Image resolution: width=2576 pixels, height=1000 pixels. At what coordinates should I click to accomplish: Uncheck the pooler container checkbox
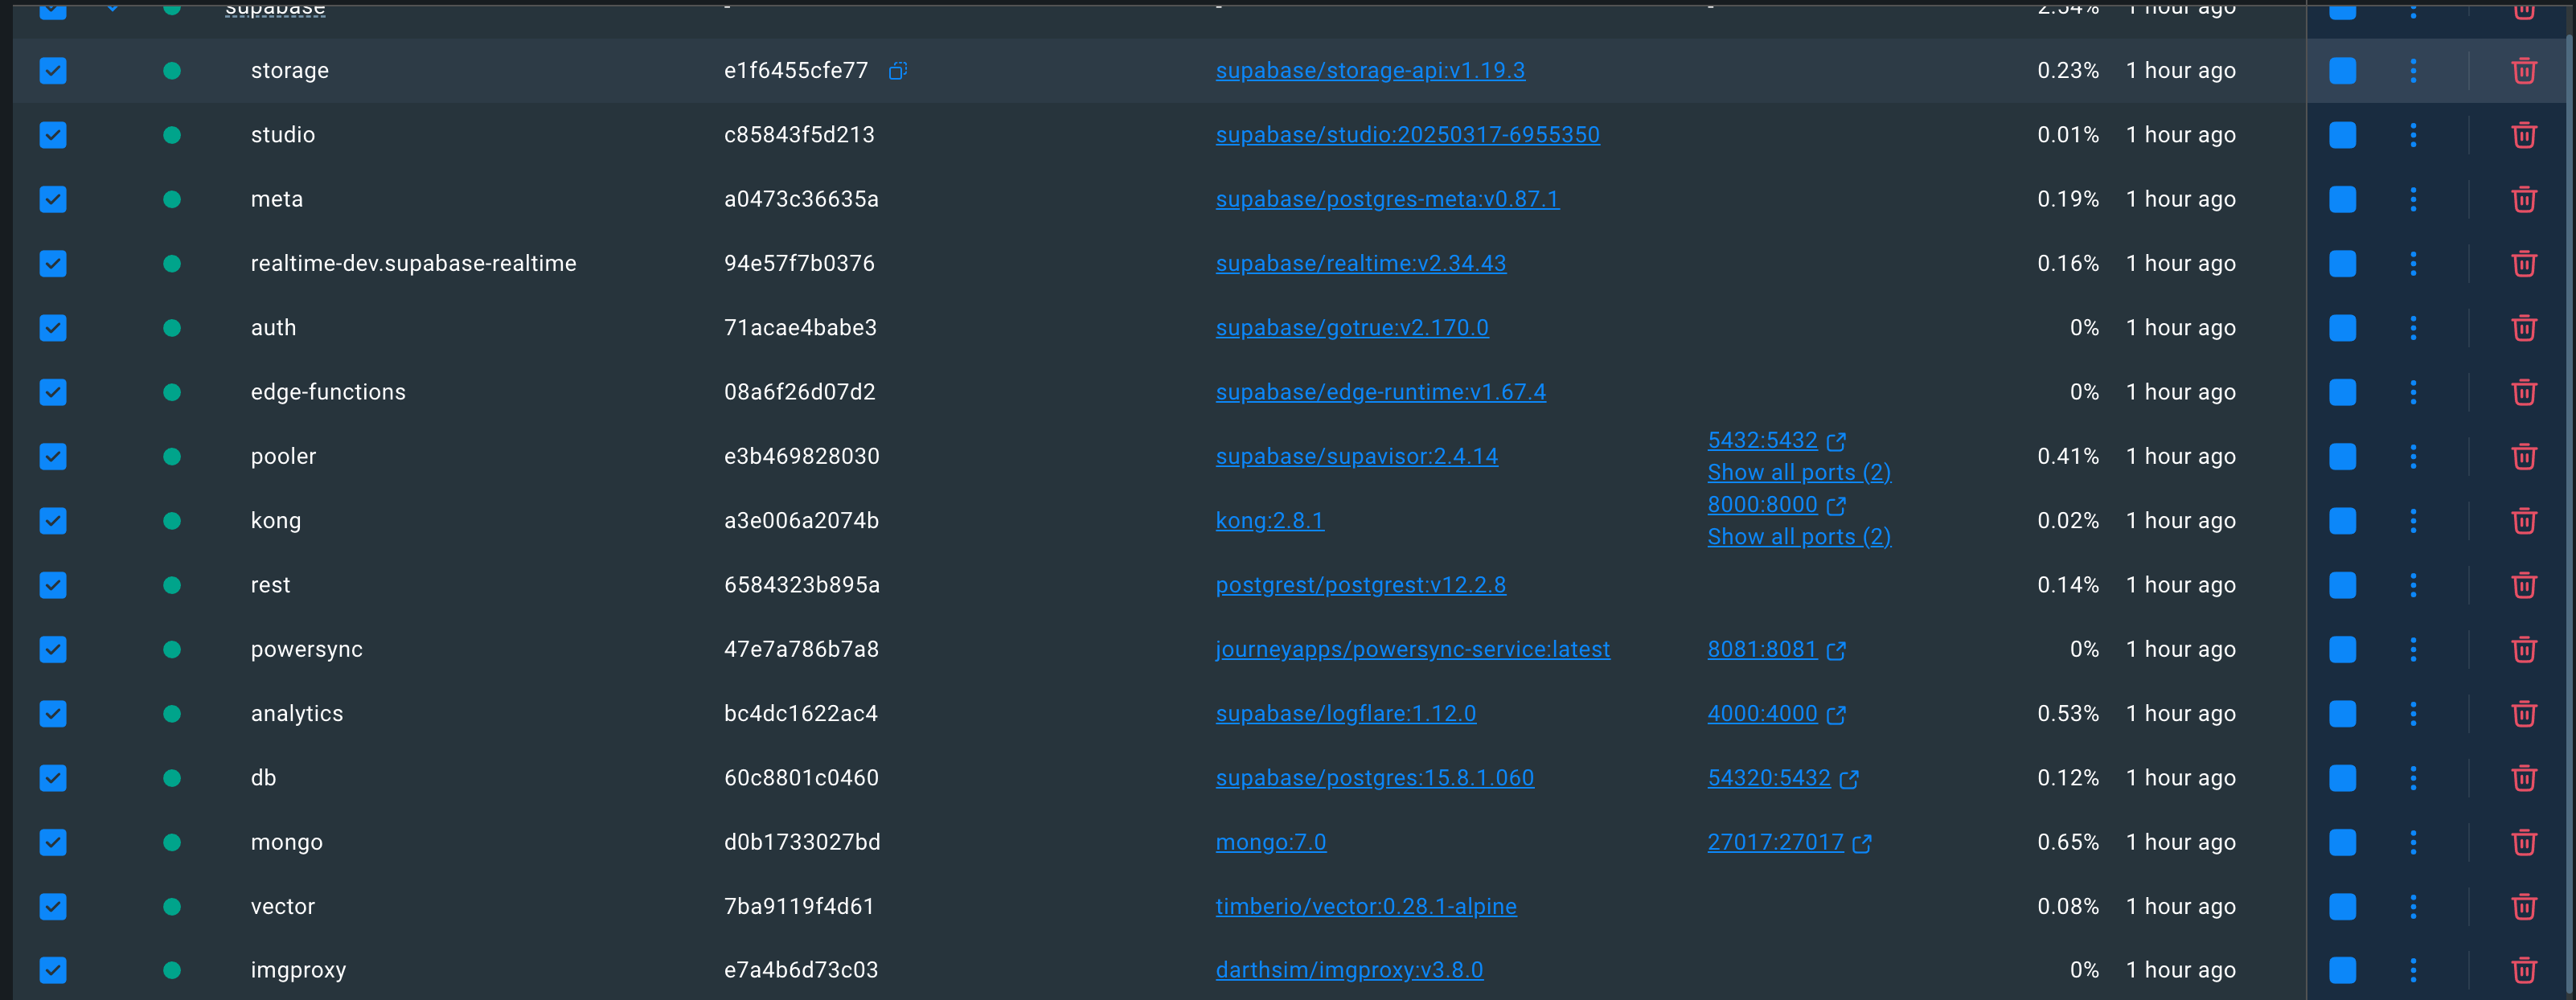53,456
